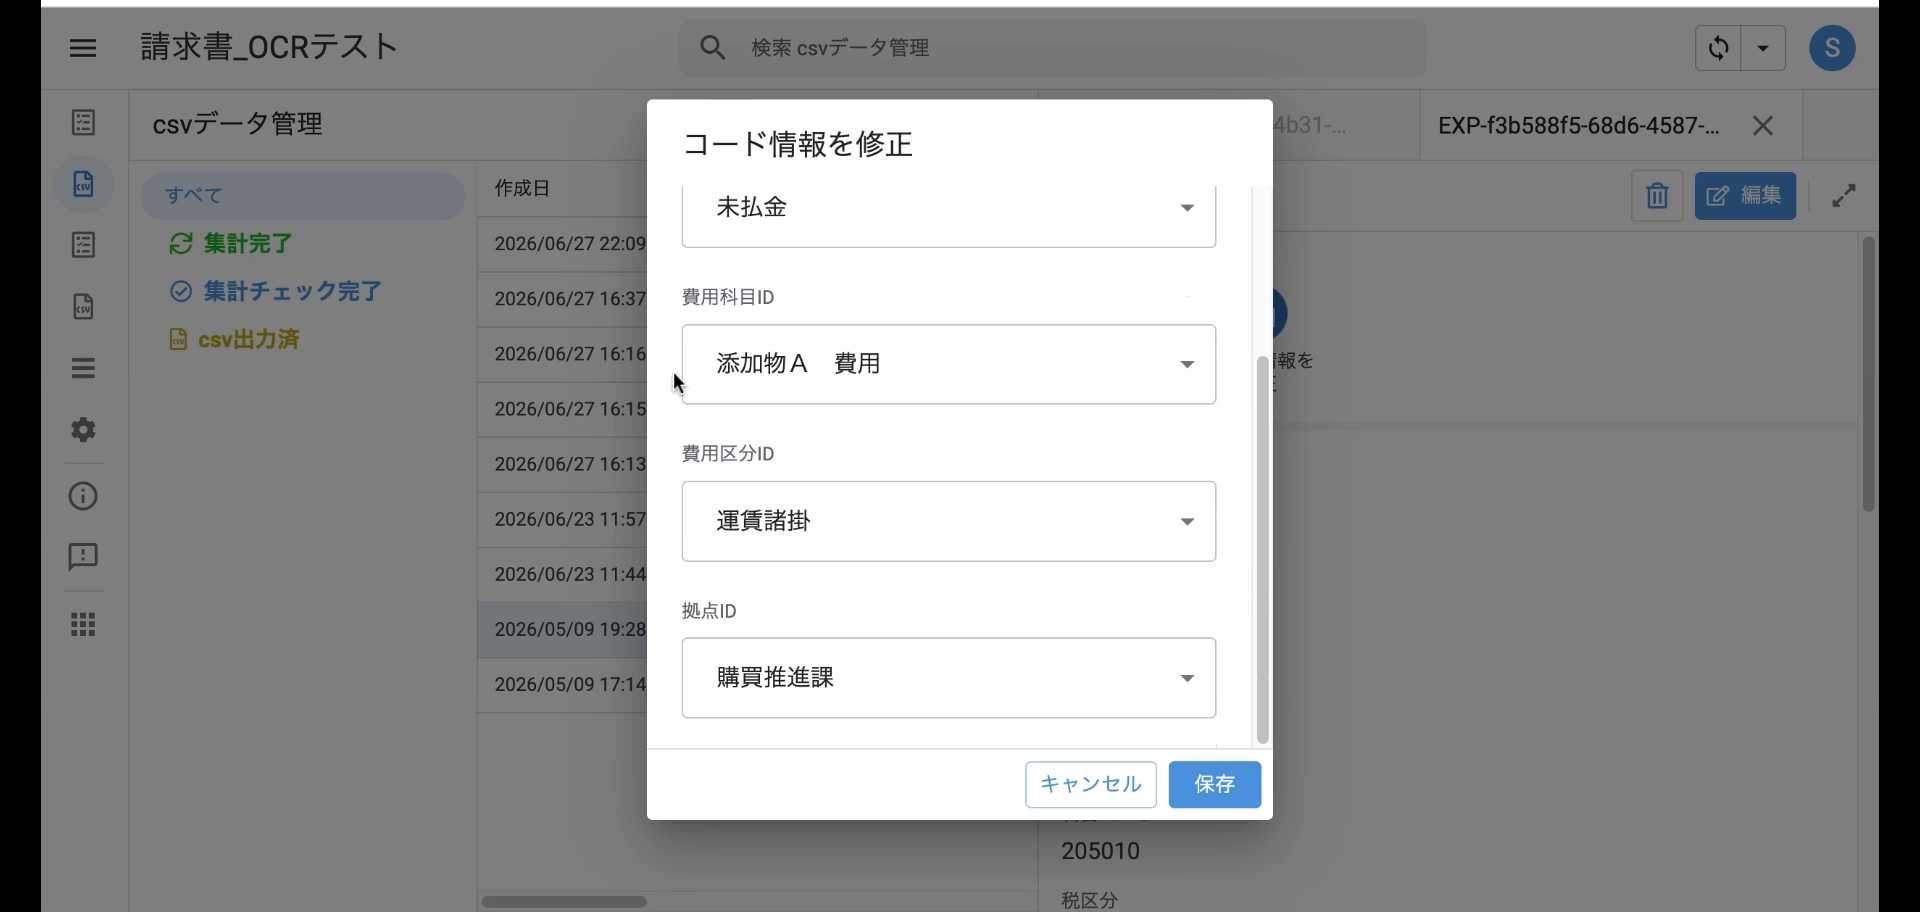This screenshot has height=912, width=1920.
Task: Click the detail panel vertical scrollbar
Action: coord(1868,375)
